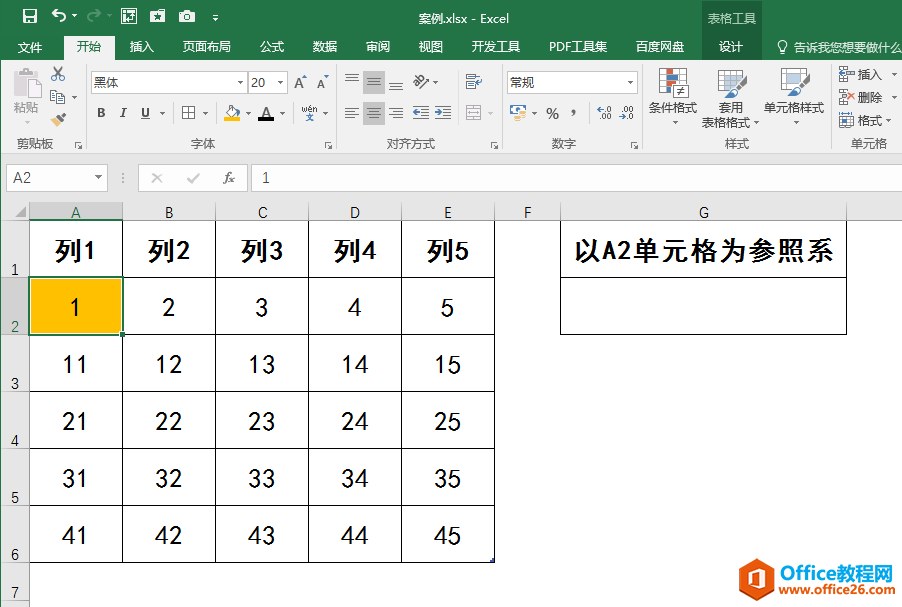The width and height of the screenshot is (902, 607).
Task: Open the insert function fx dialog
Action: point(228,178)
